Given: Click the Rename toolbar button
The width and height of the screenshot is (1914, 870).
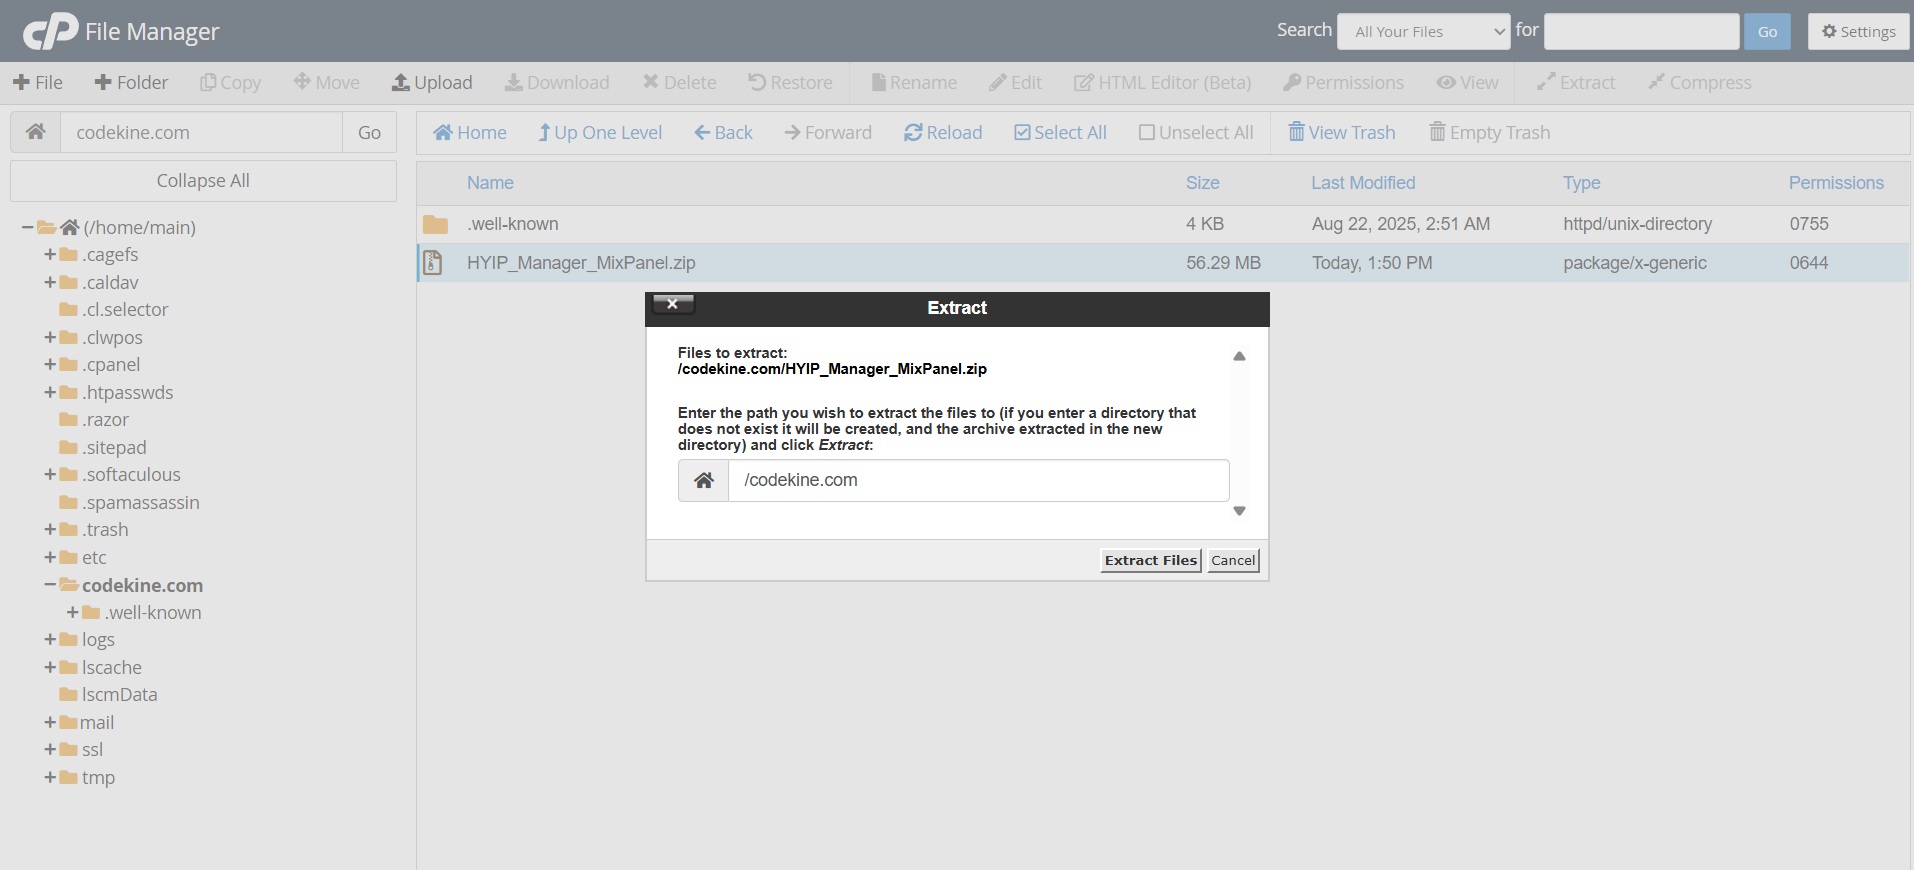Looking at the screenshot, I should coord(914,82).
